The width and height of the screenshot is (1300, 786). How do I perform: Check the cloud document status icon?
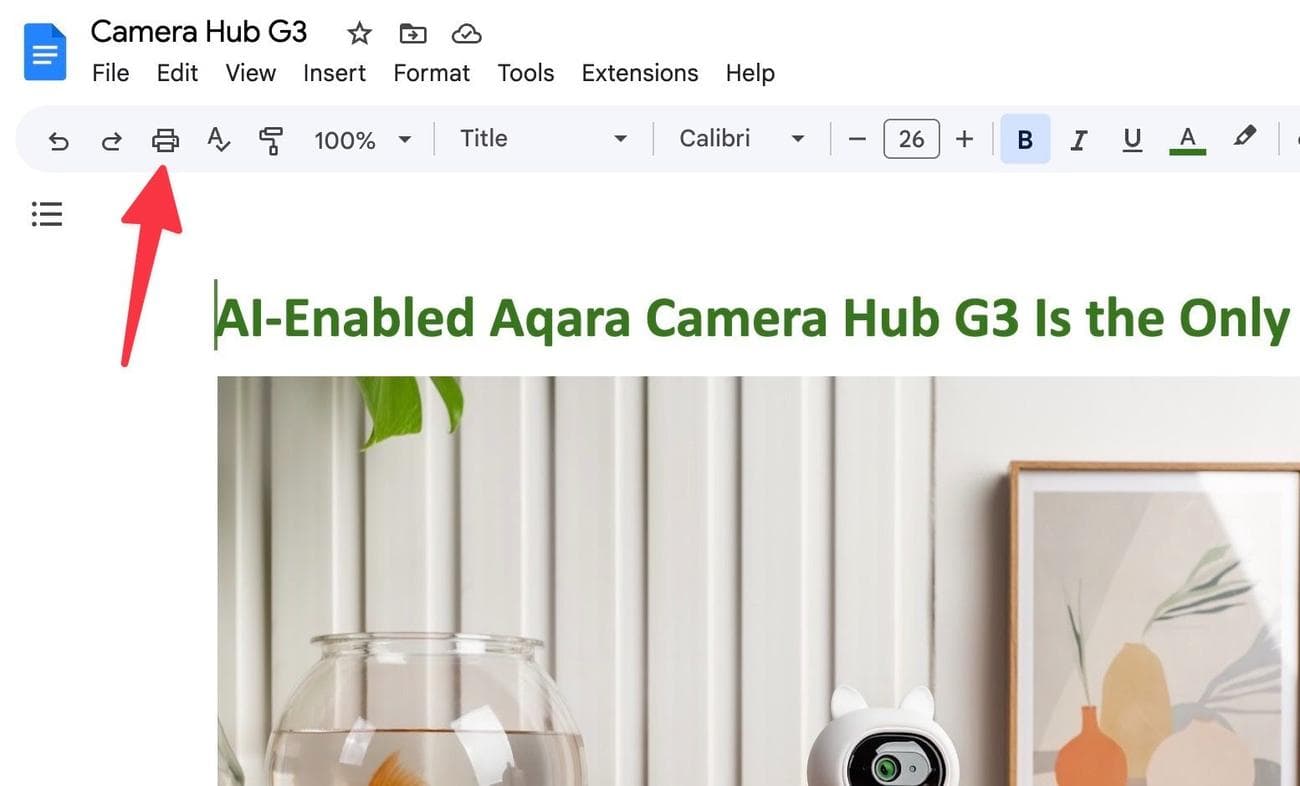[466, 34]
